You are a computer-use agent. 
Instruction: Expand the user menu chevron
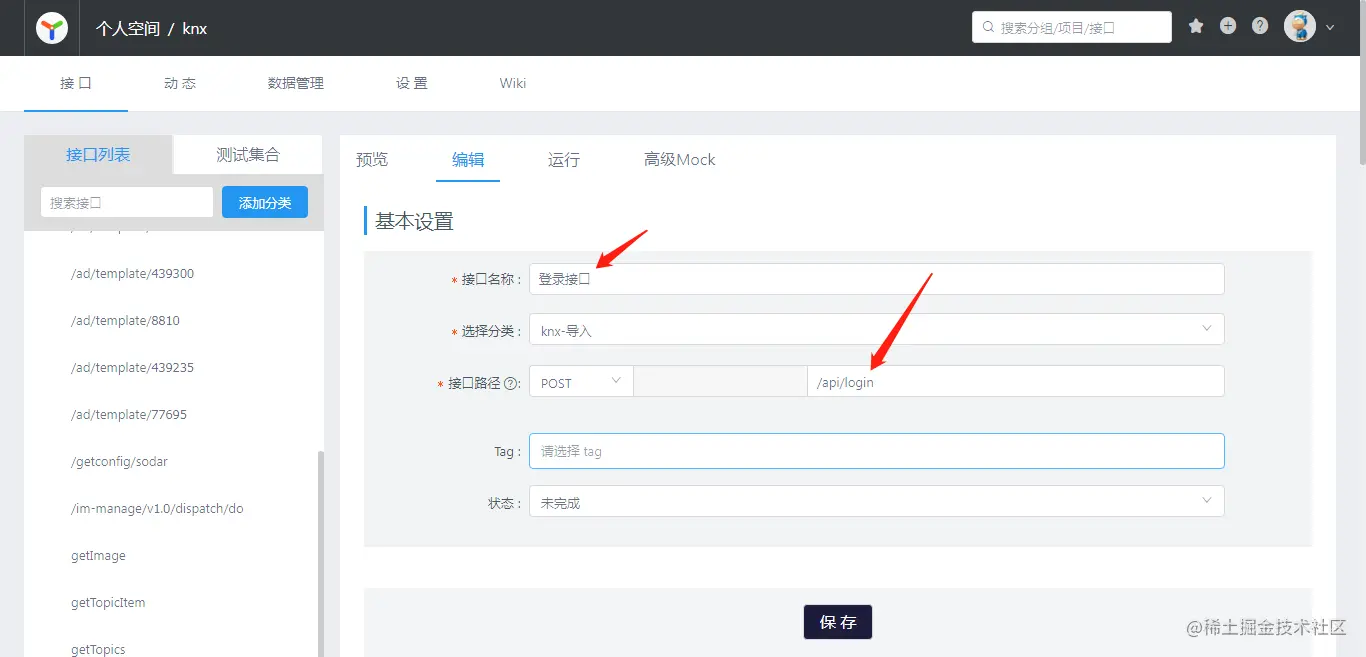[1330, 28]
